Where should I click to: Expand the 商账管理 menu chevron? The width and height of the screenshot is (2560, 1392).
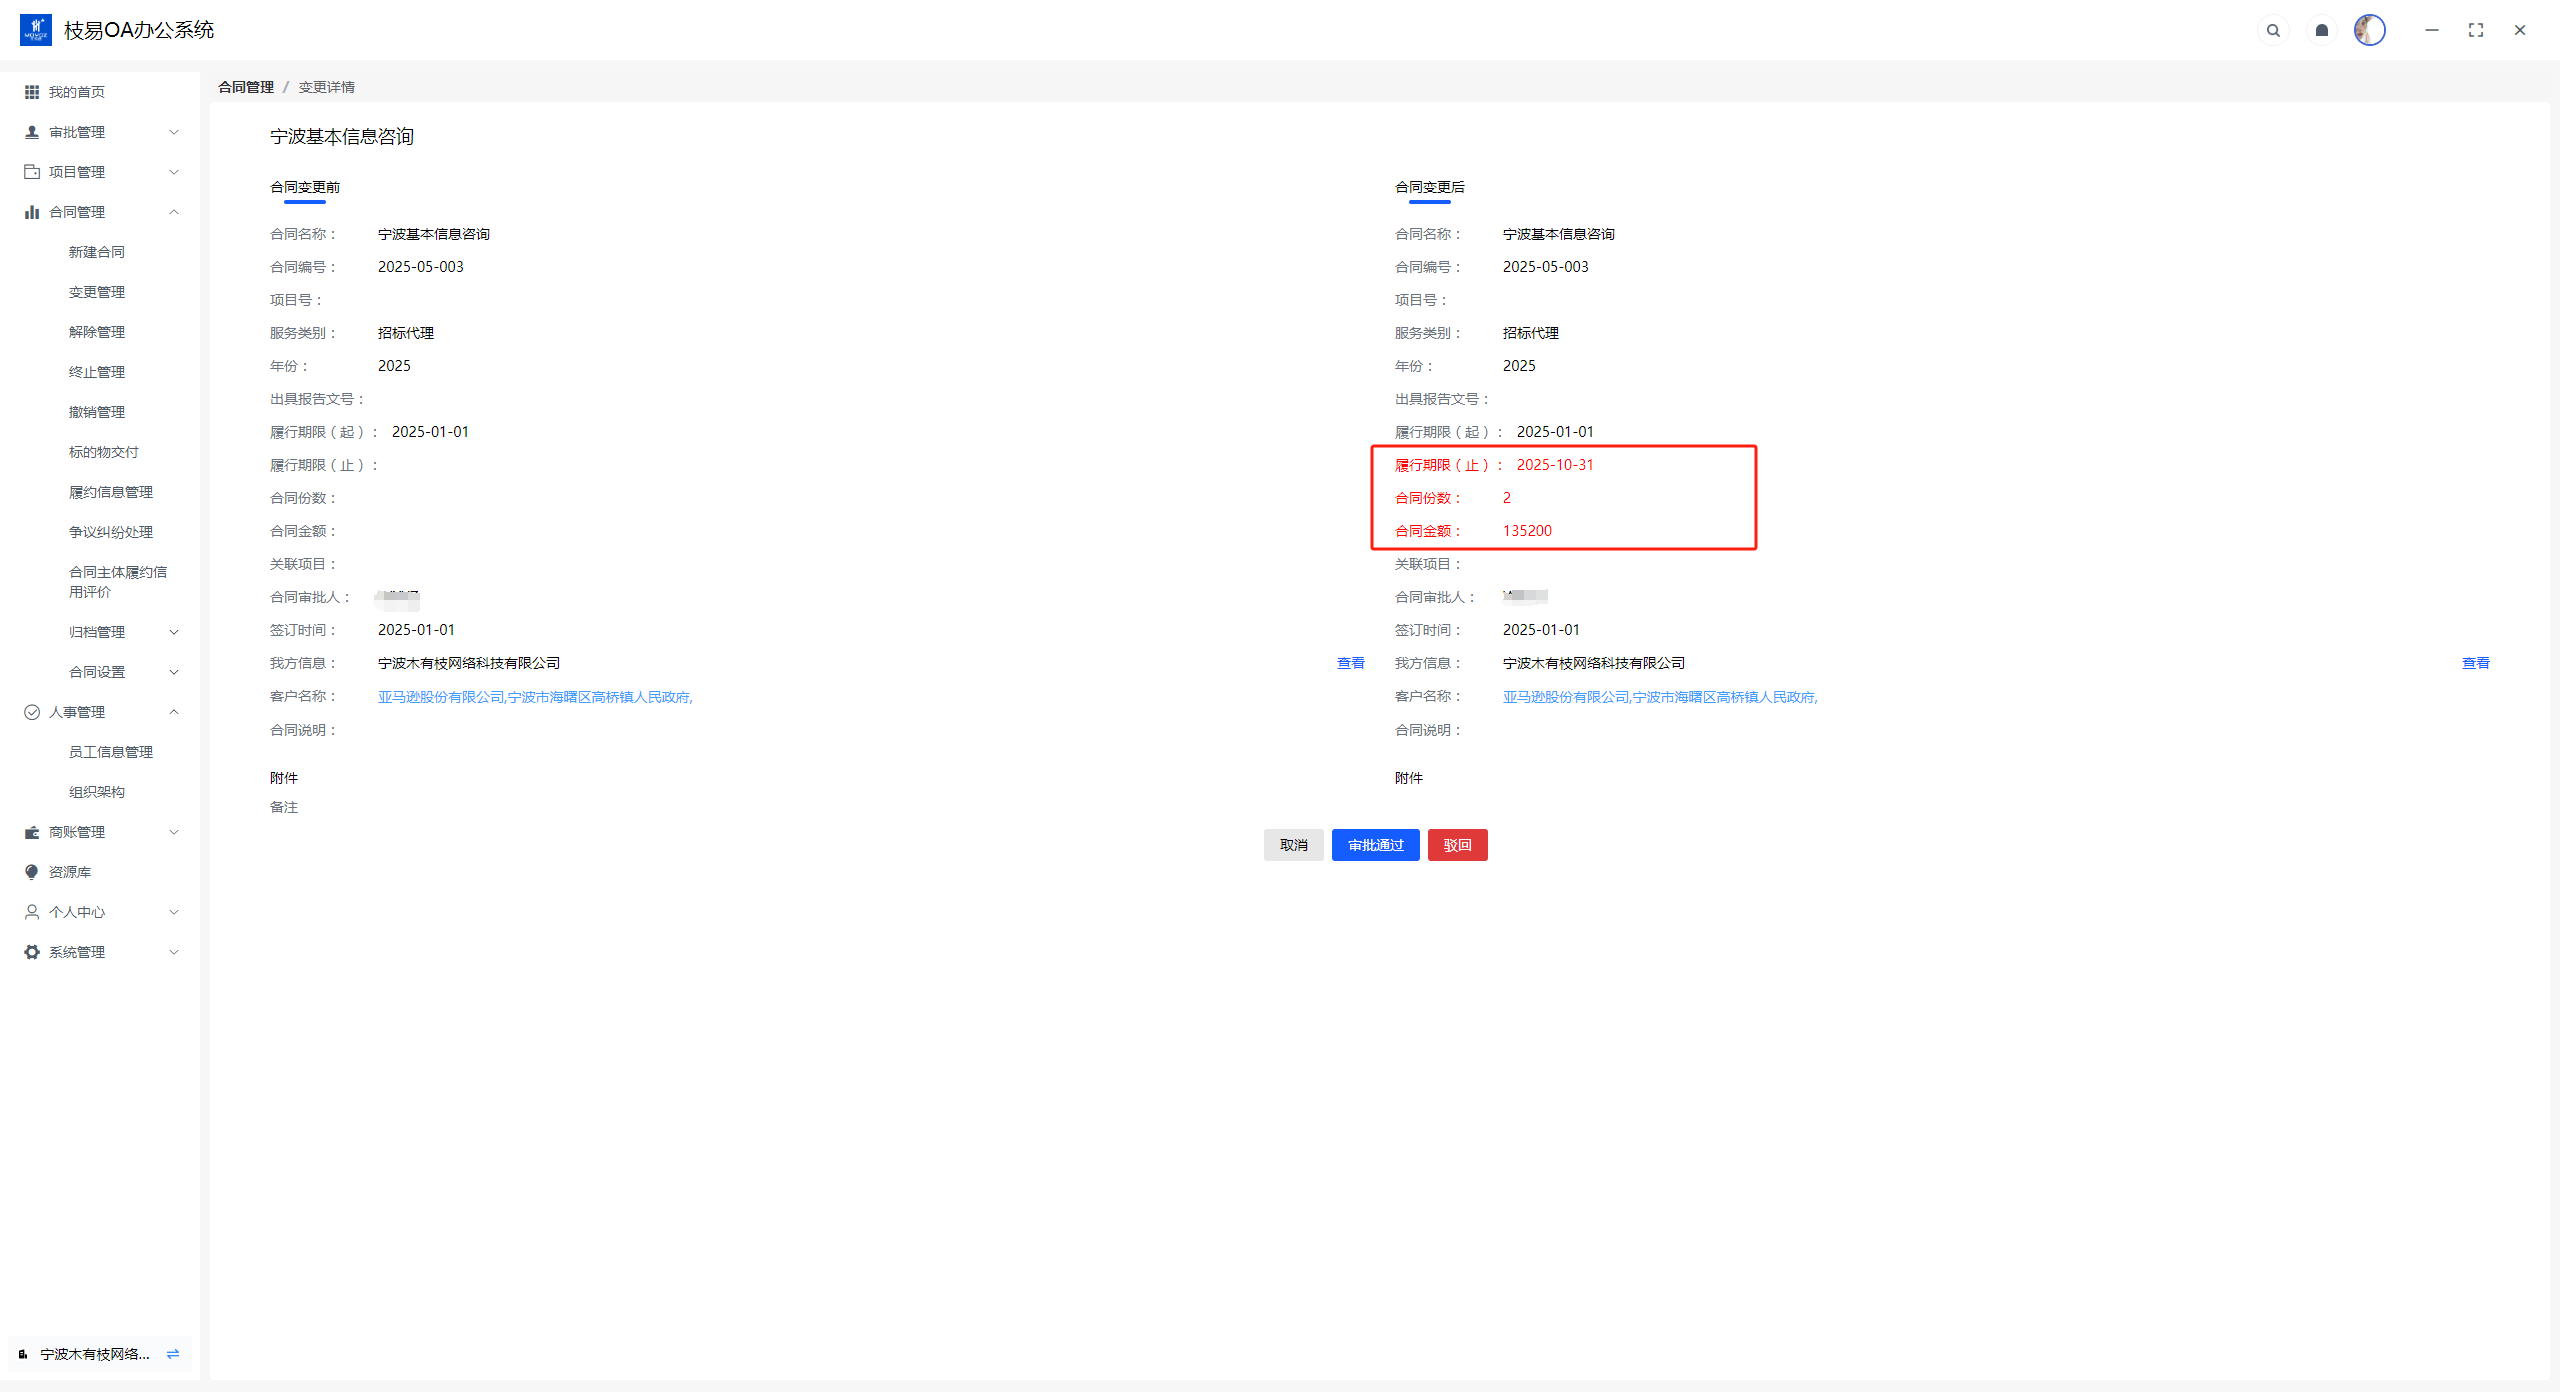pos(174,832)
